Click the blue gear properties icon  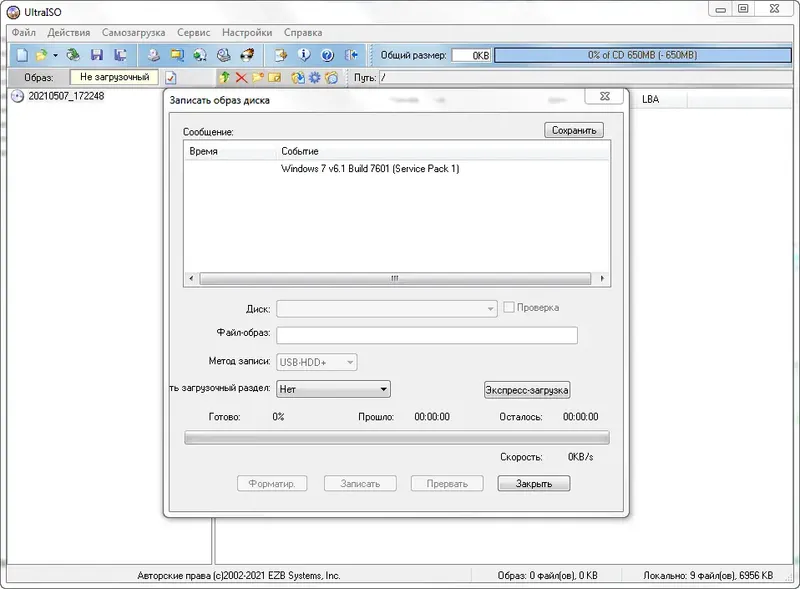pos(315,78)
